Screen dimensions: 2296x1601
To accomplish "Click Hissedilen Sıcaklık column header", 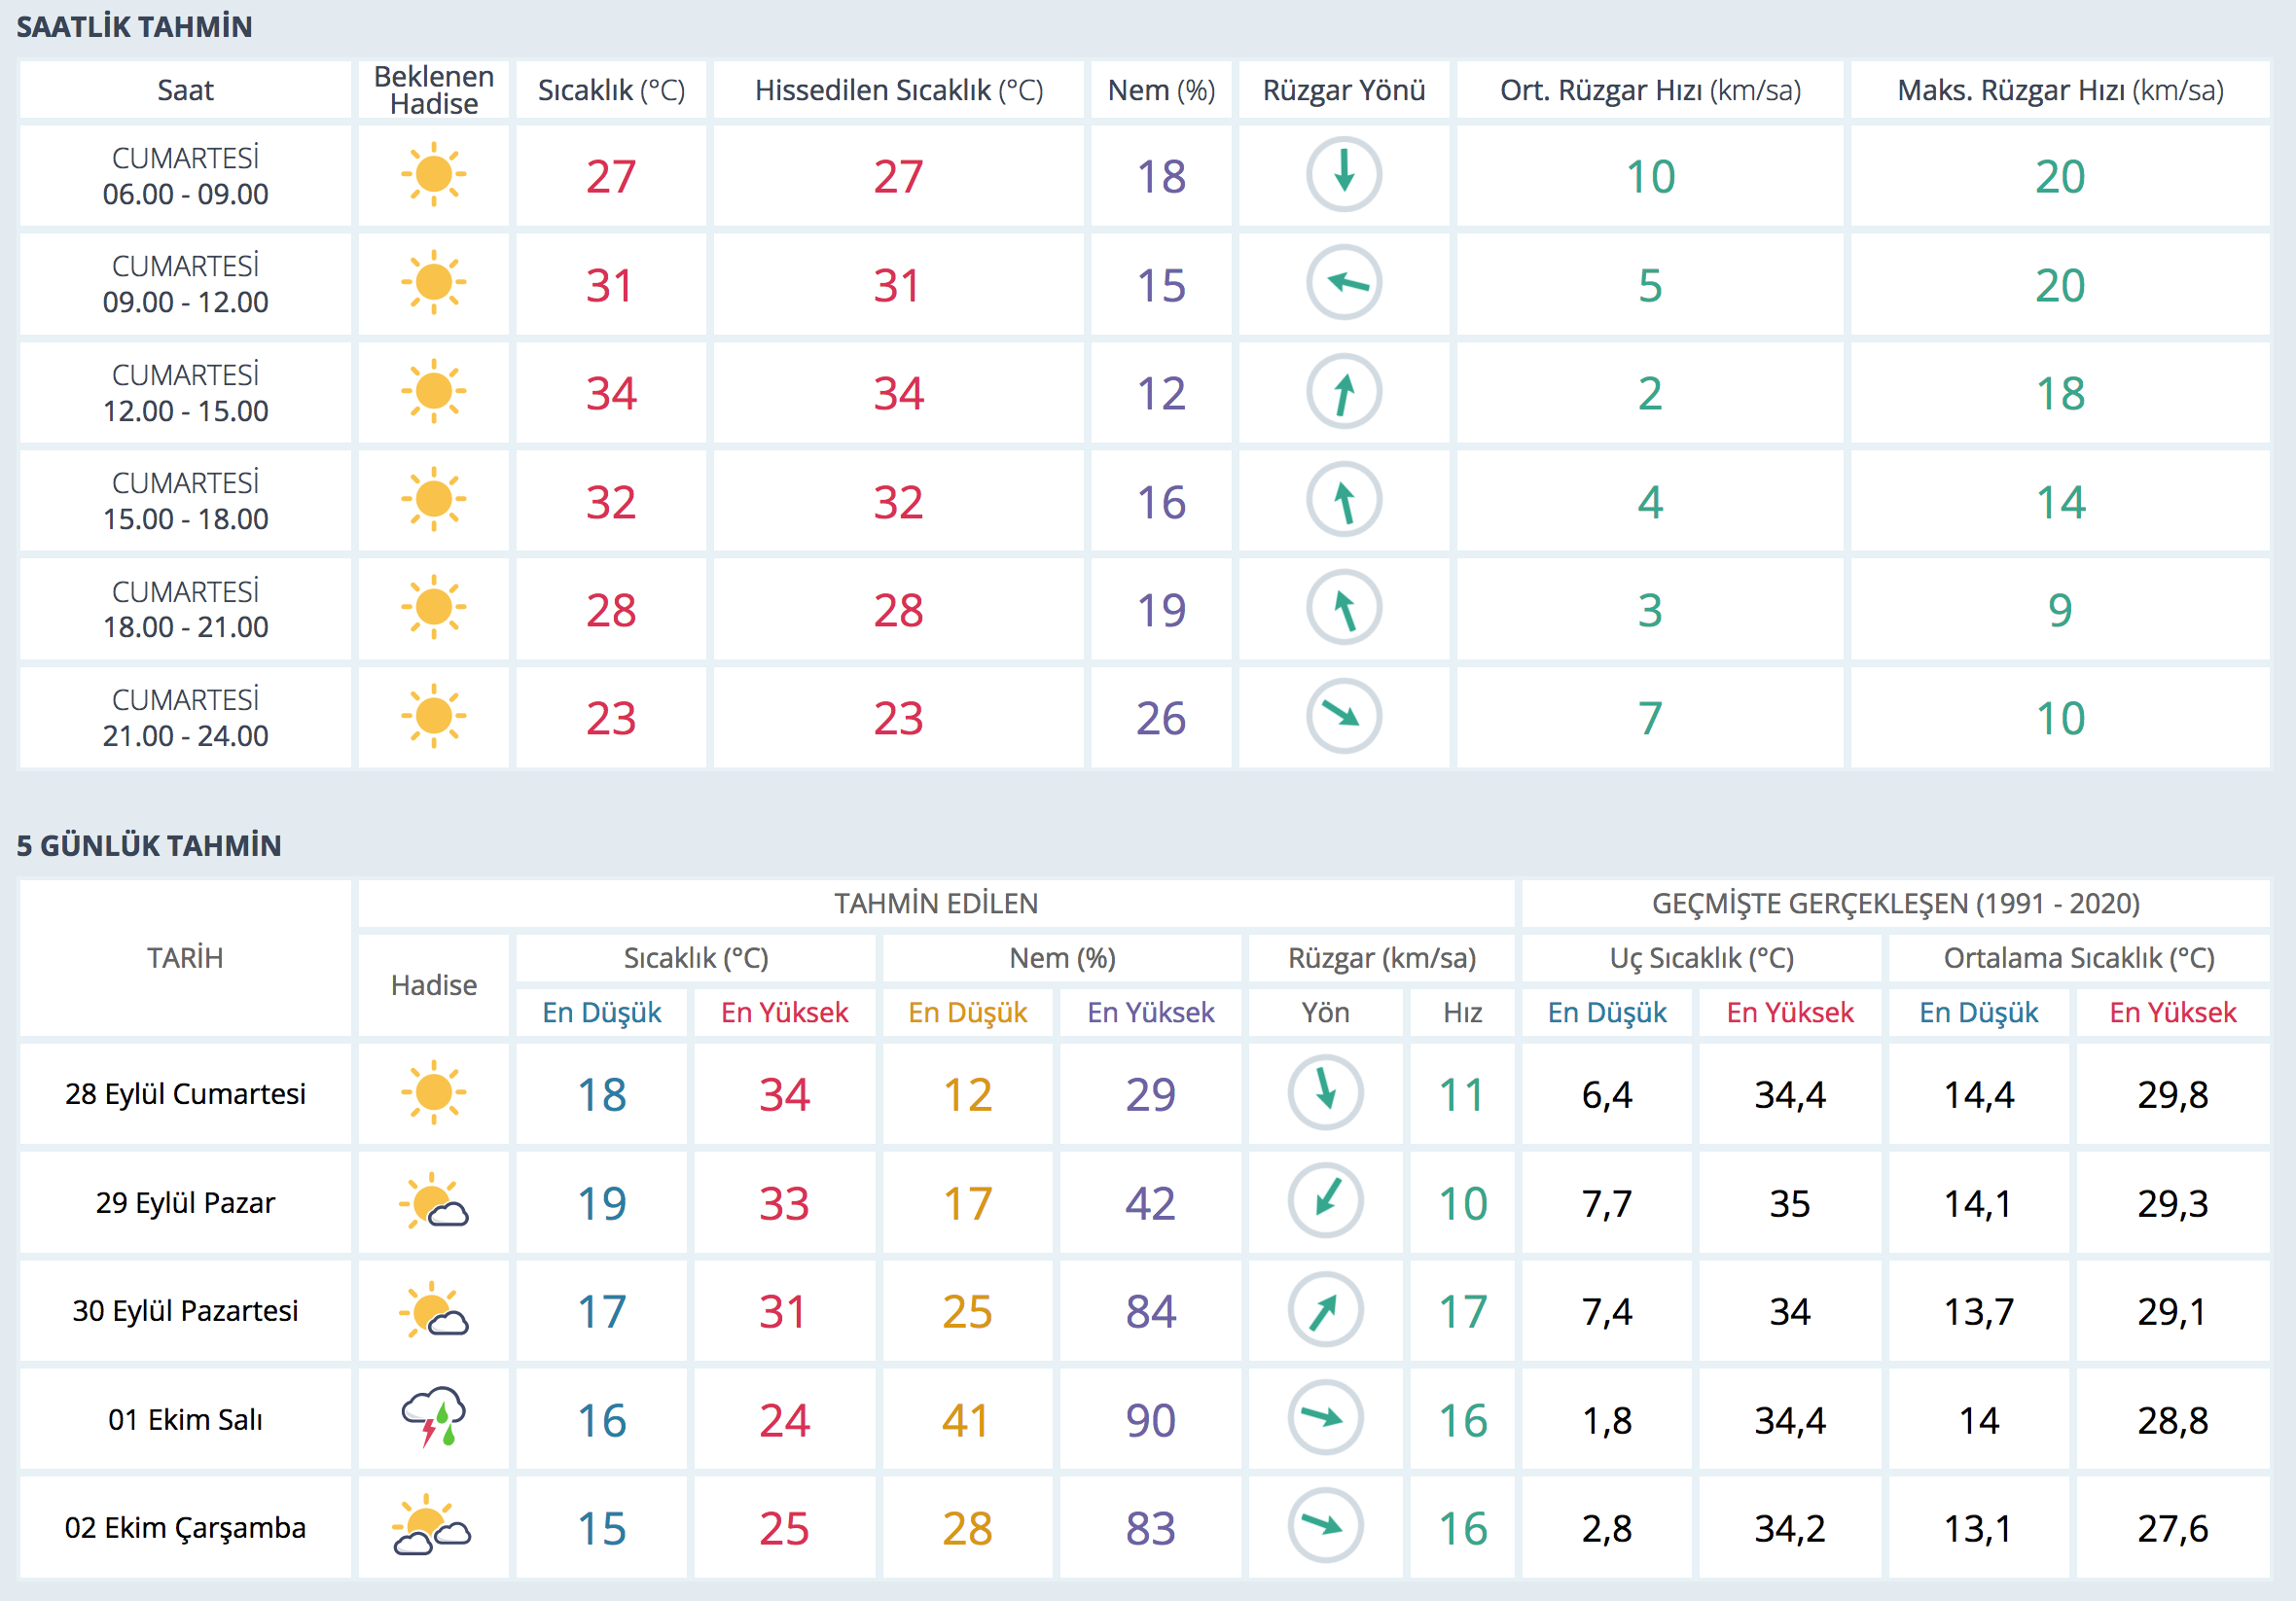I will click(x=898, y=90).
